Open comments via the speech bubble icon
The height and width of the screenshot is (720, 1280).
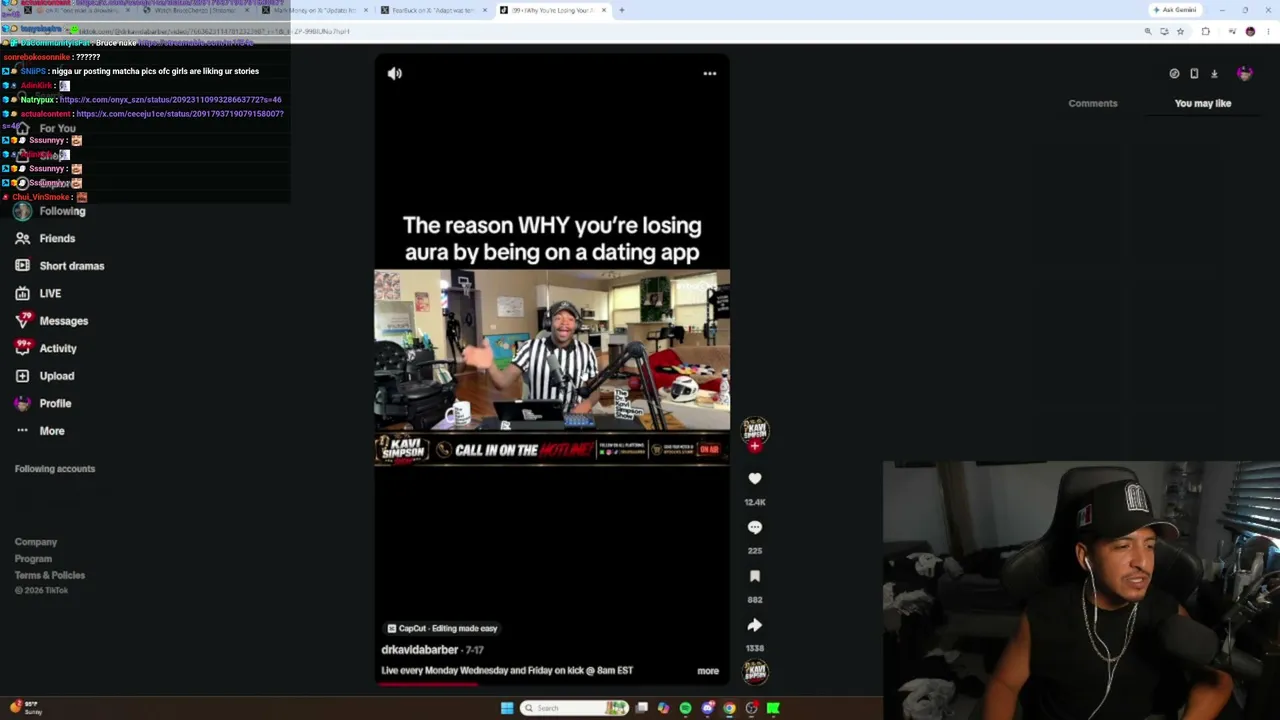click(x=755, y=527)
